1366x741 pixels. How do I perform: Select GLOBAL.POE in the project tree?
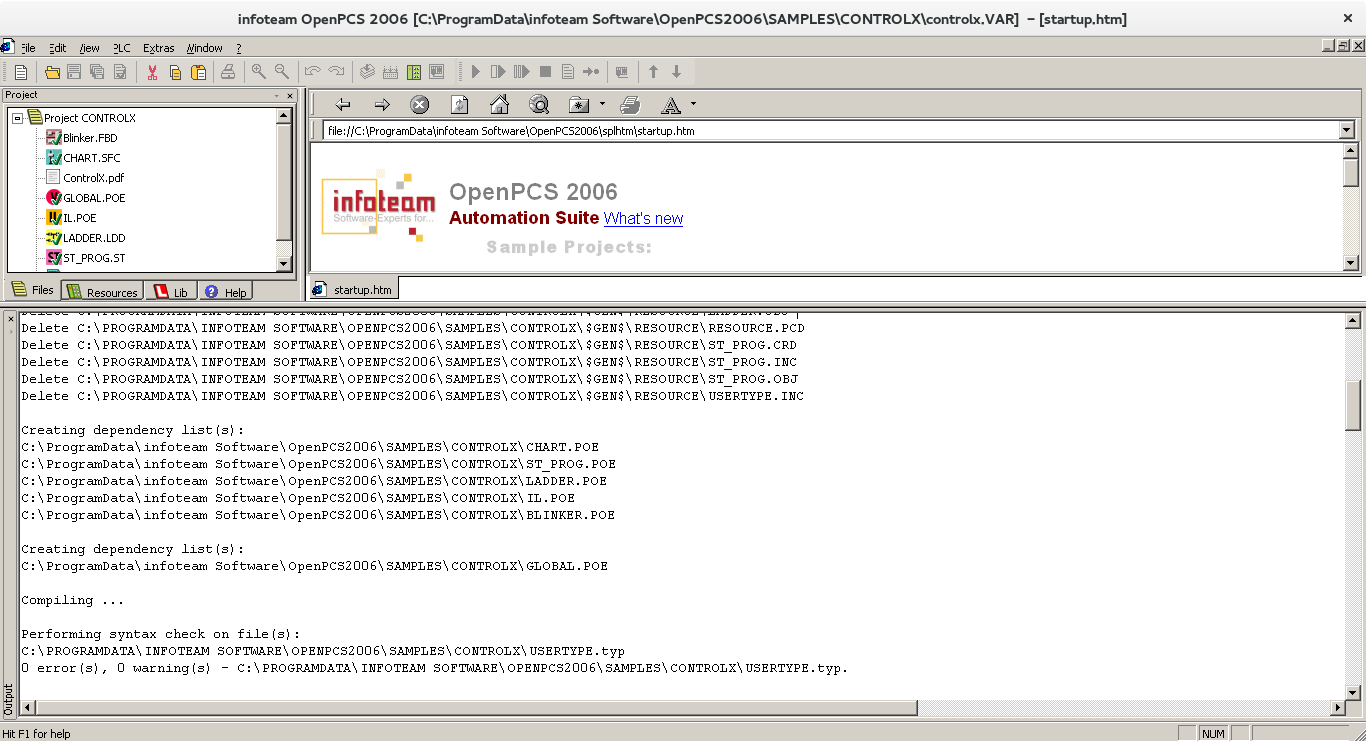point(94,198)
